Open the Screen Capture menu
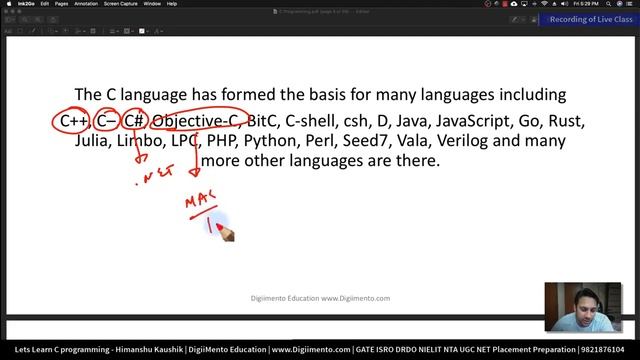The image size is (640, 360). 121,4
